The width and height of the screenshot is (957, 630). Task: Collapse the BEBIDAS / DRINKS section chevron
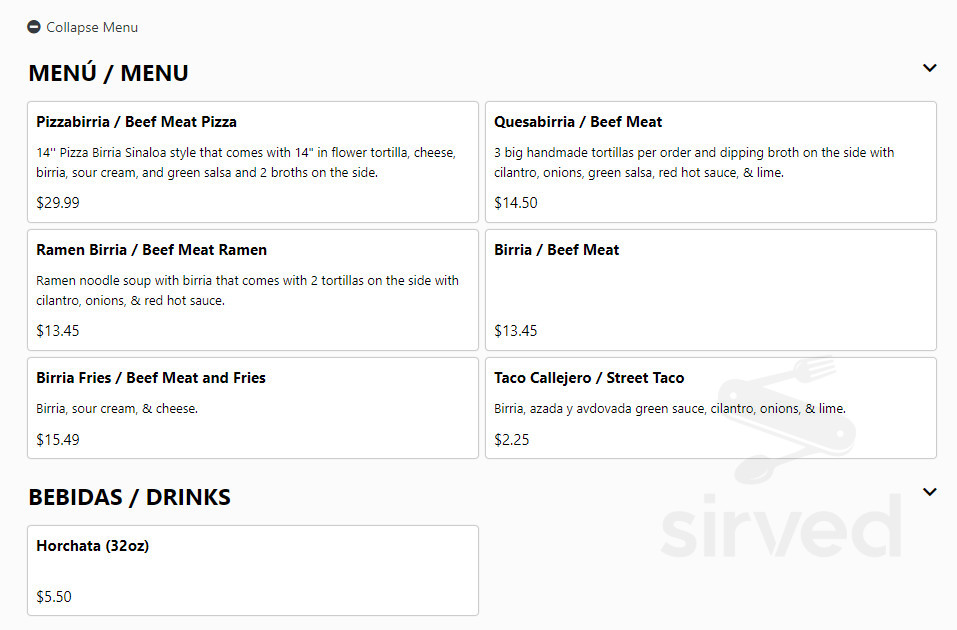[929, 492]
